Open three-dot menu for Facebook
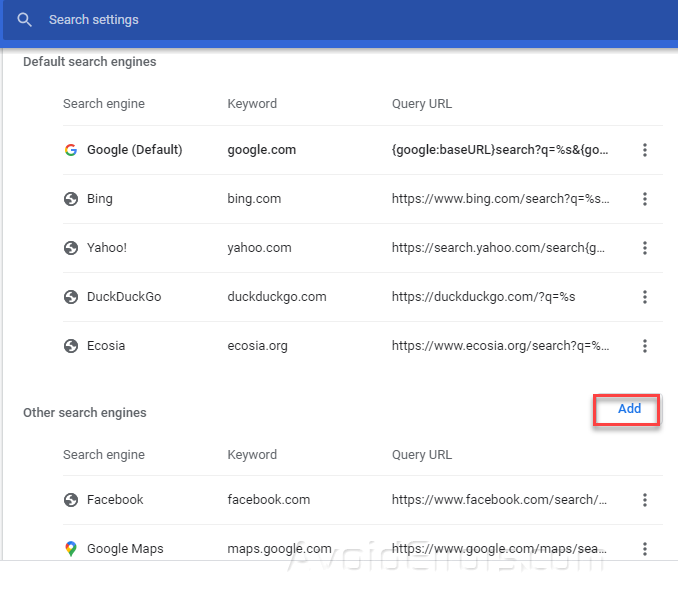 tap(645, 500)
